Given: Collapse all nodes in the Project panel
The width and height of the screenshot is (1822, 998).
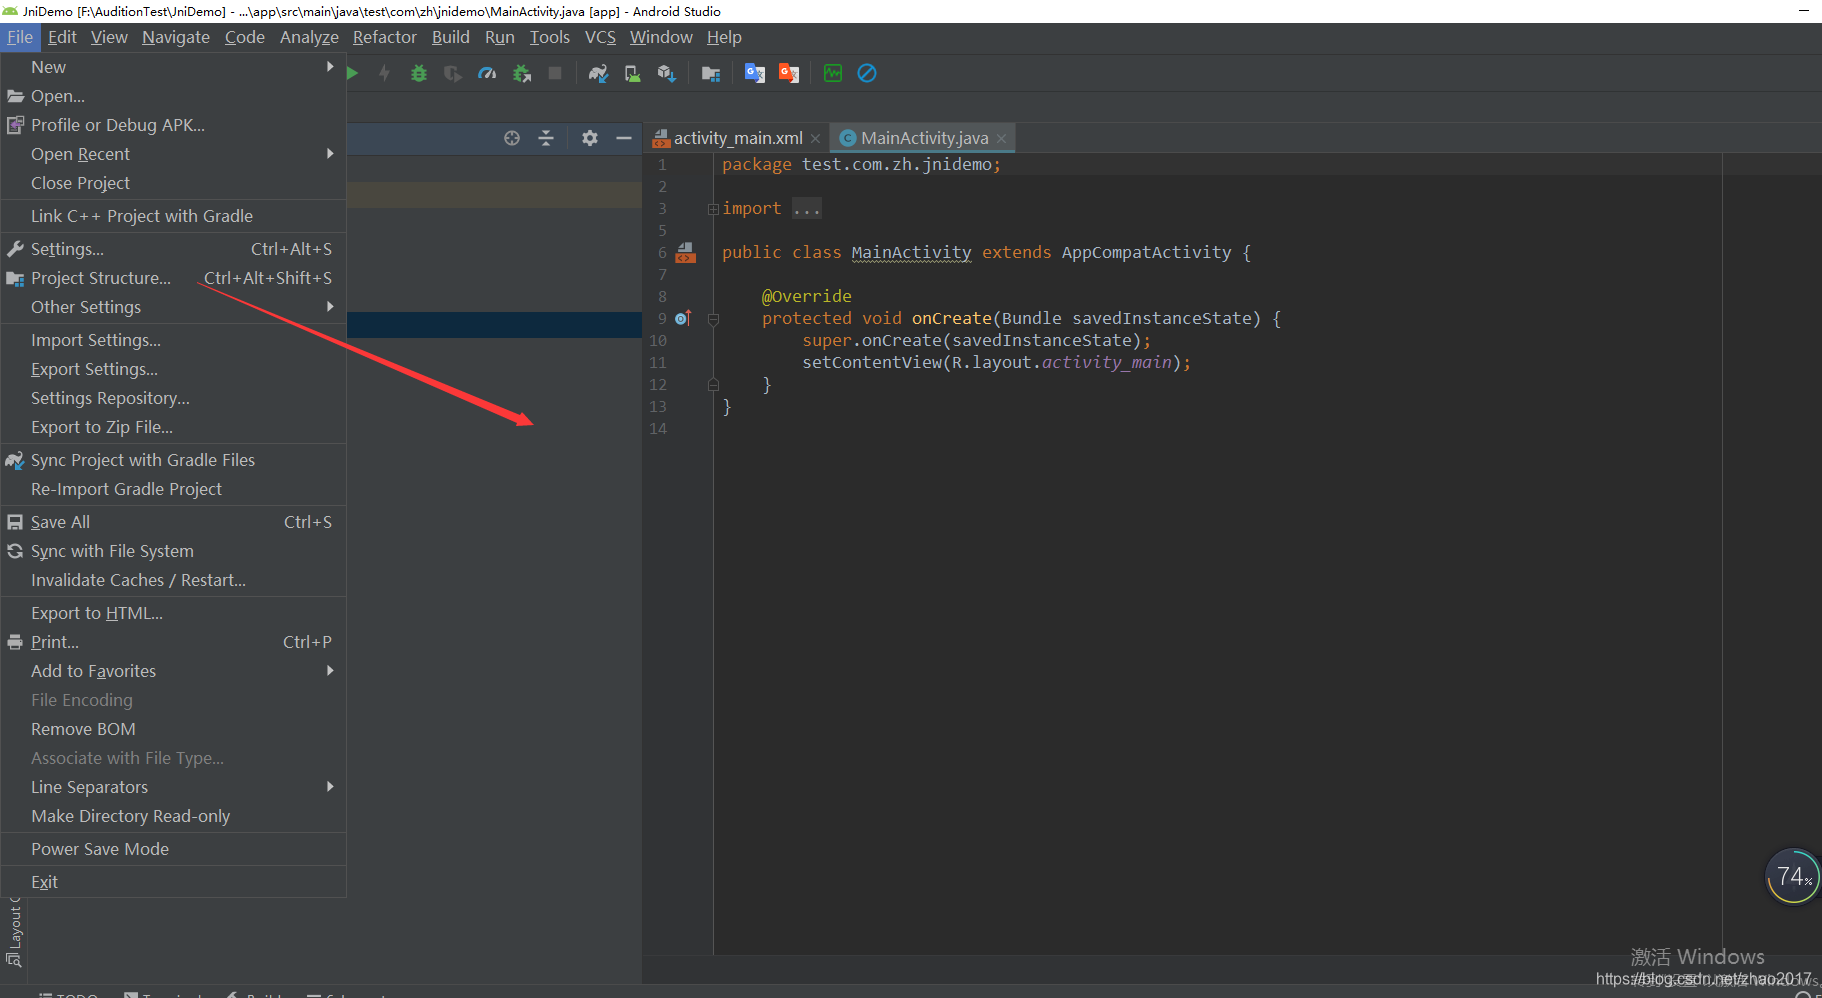Looking at the screenshot, I should click(x=546, y=138).
